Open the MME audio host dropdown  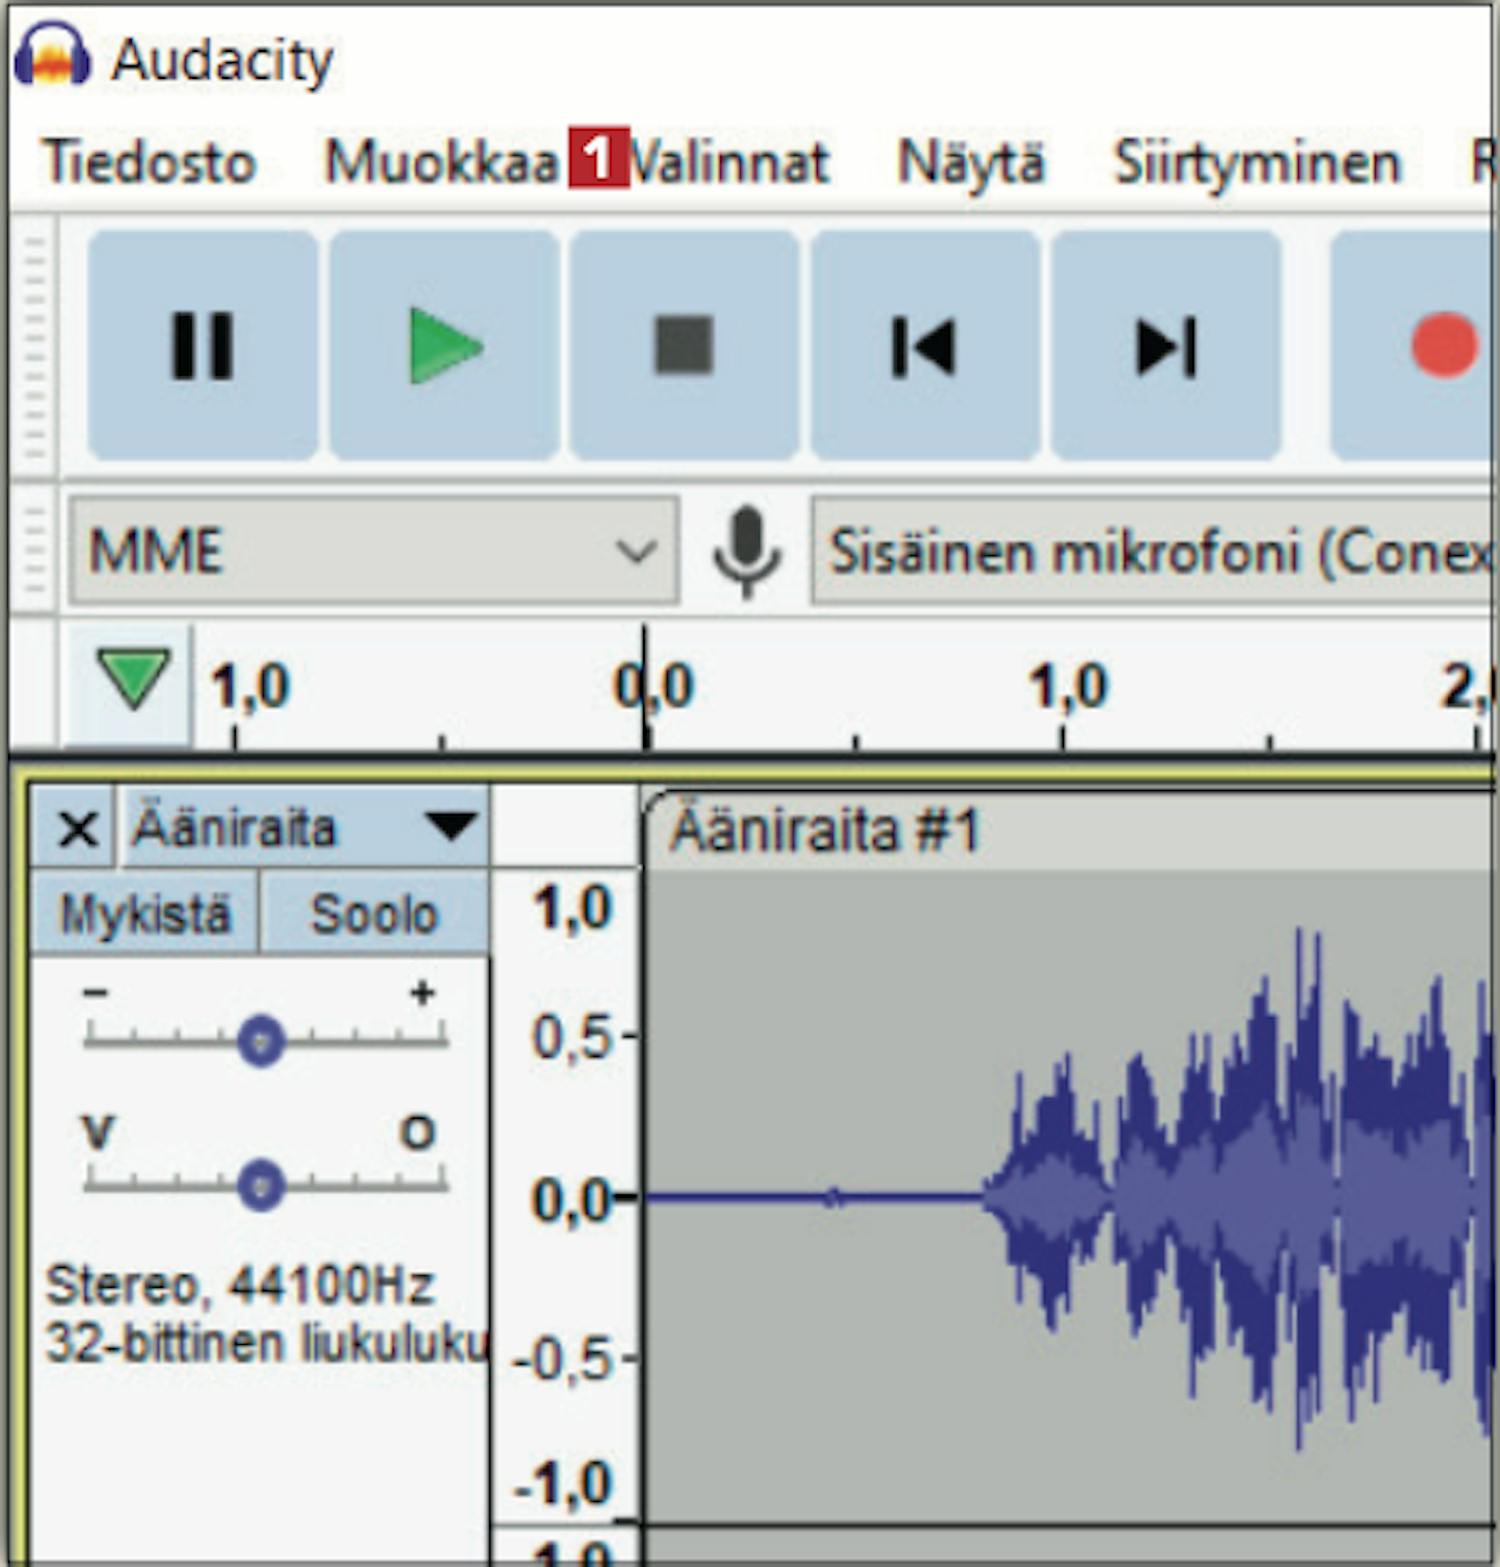point(374,551)
